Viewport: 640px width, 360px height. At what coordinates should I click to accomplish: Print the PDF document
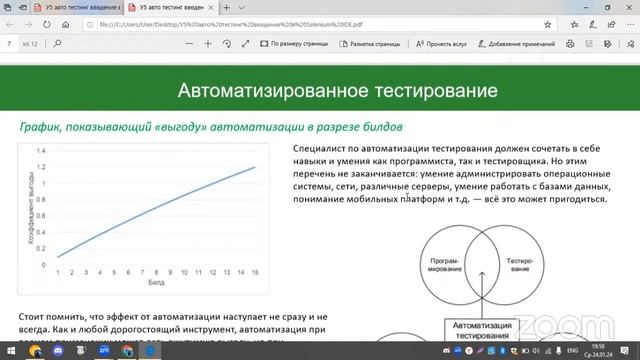570,44
